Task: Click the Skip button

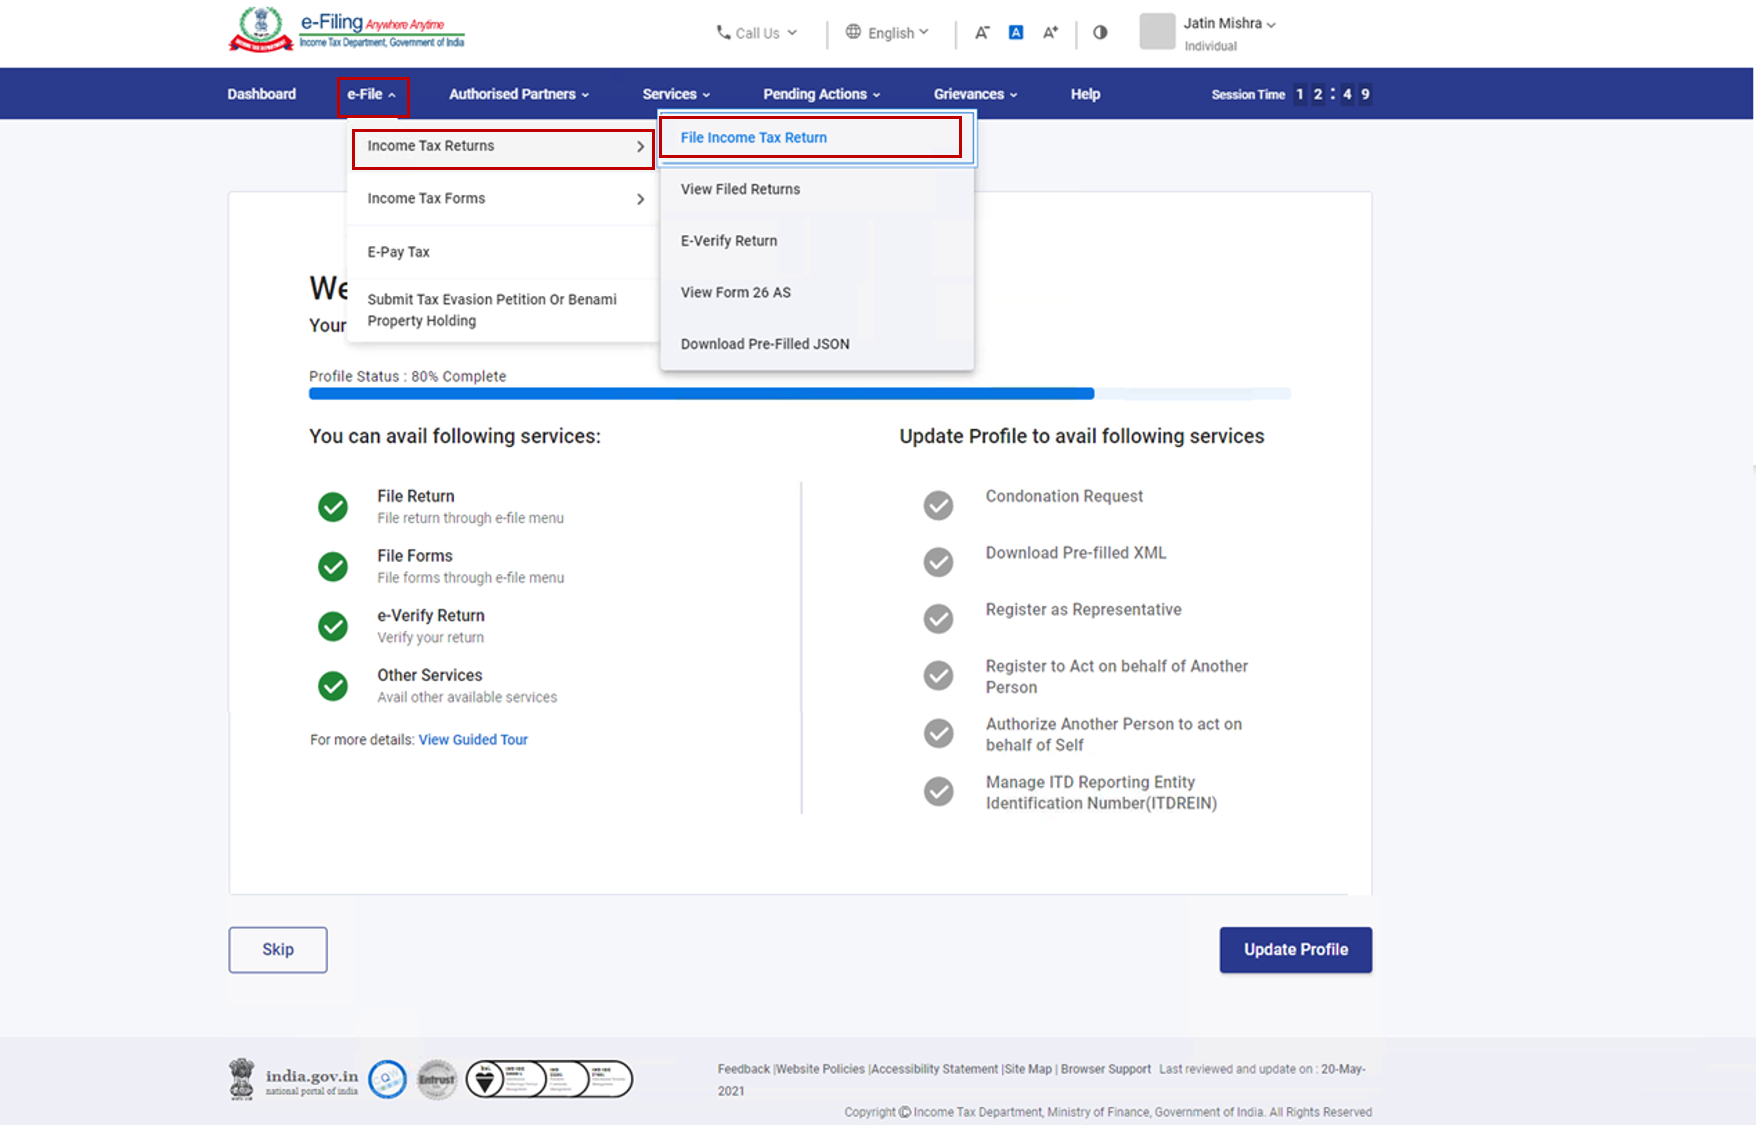Action: [278, 950]
